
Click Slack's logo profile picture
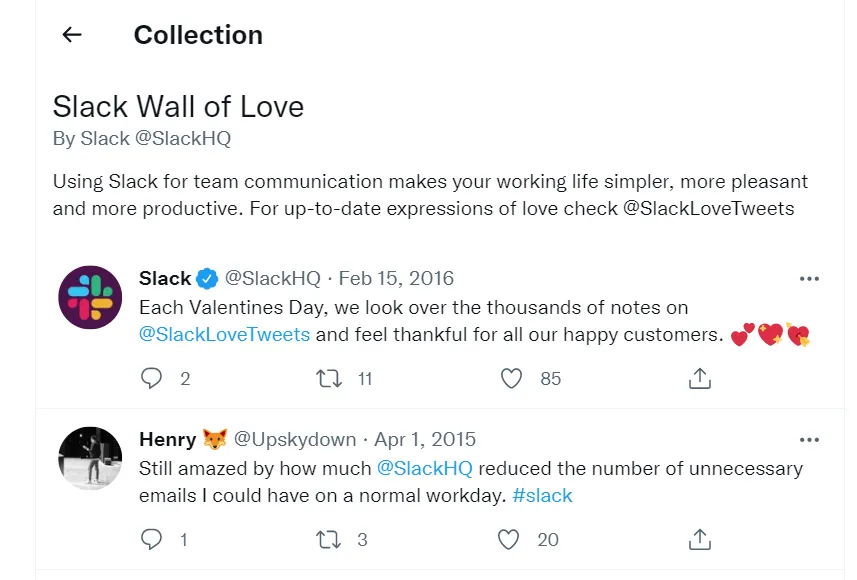tap(91, 297)
